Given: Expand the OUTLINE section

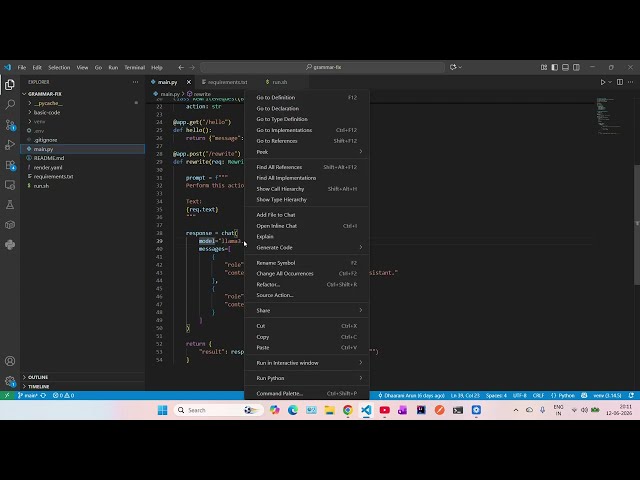Looking at the screenshot, I should (x=38, y=377).
